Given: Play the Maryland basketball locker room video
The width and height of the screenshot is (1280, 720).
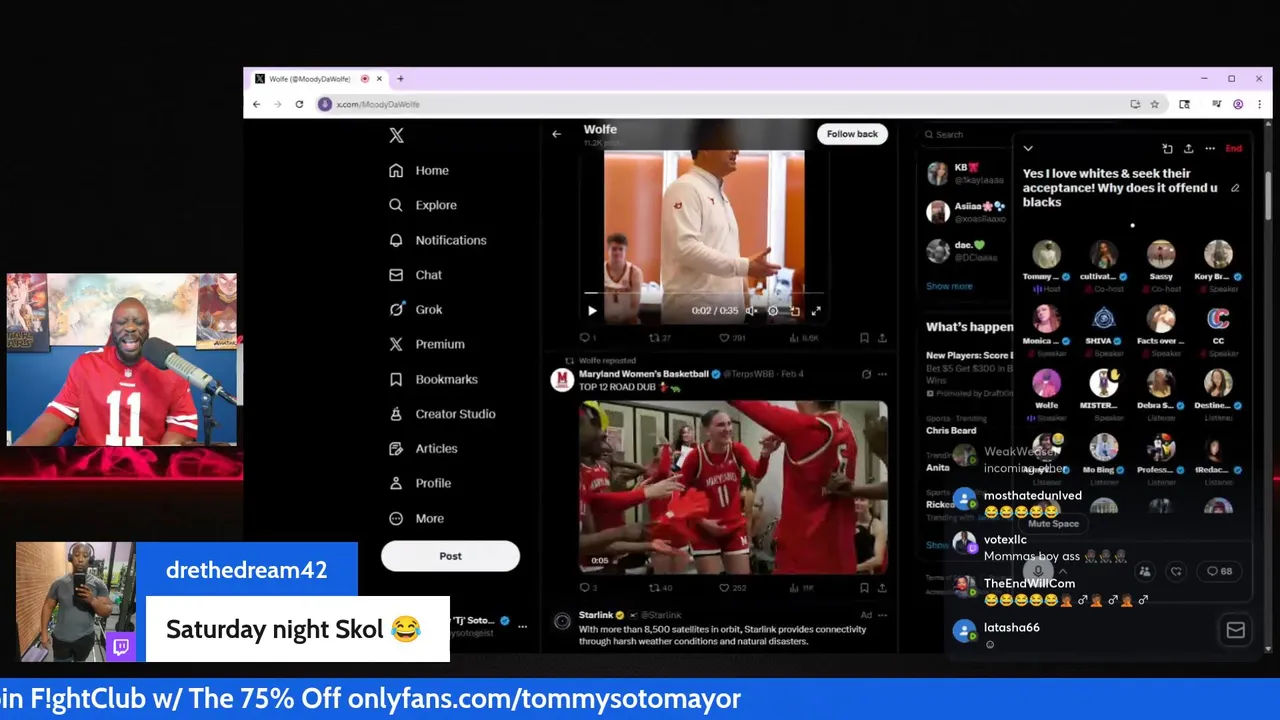Looking at the screenshot, I should [733, 487].
